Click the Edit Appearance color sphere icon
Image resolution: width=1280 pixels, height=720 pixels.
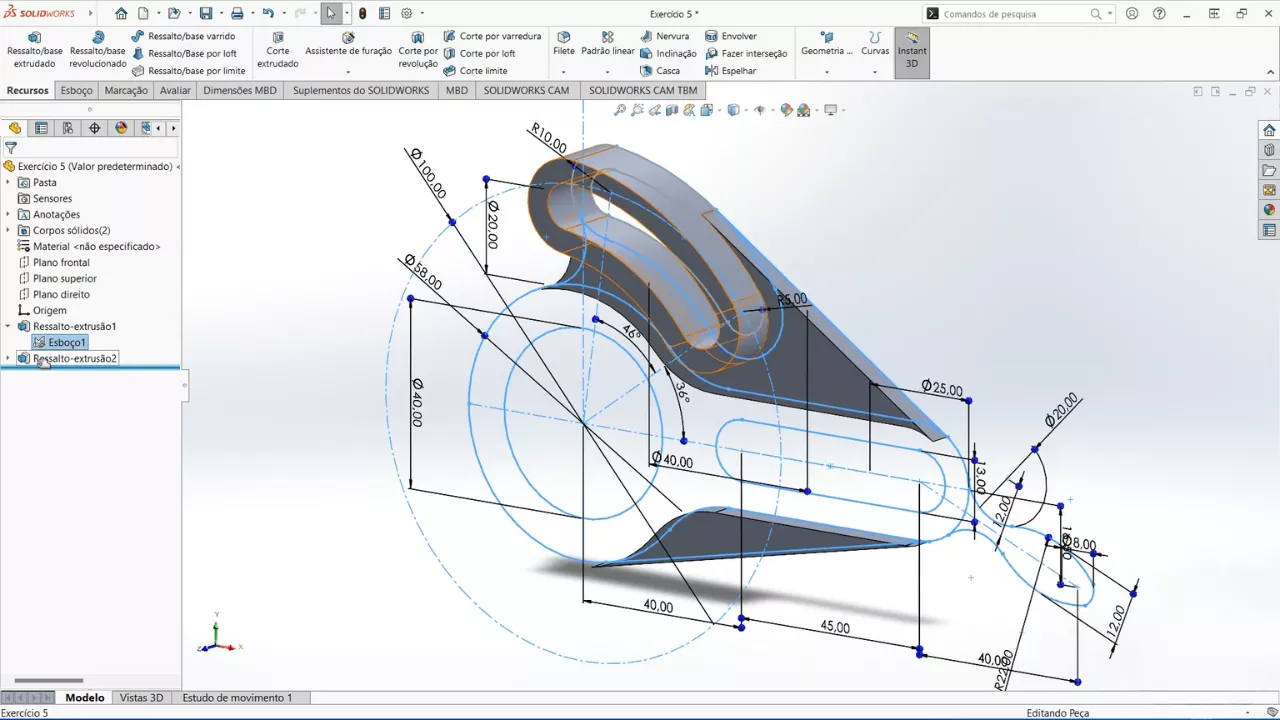[786, 110]
